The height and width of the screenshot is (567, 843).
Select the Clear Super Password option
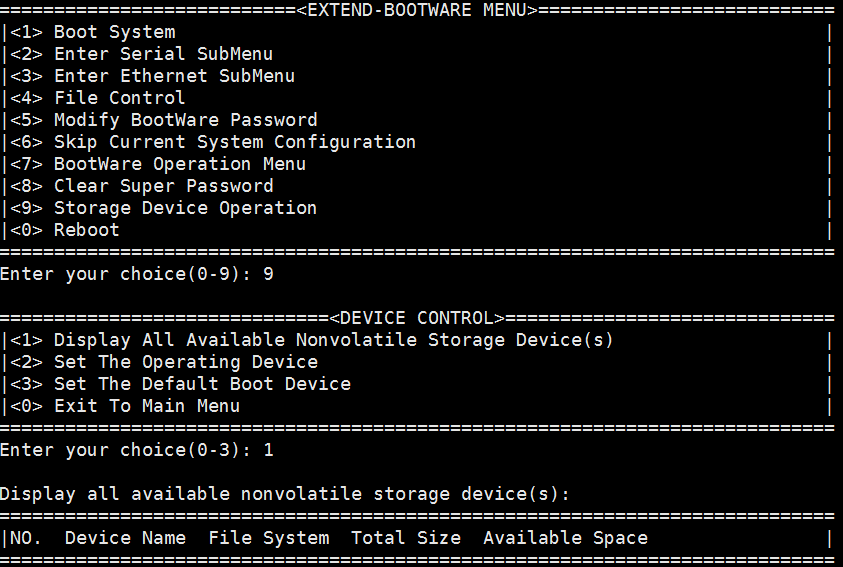[163, 186]
